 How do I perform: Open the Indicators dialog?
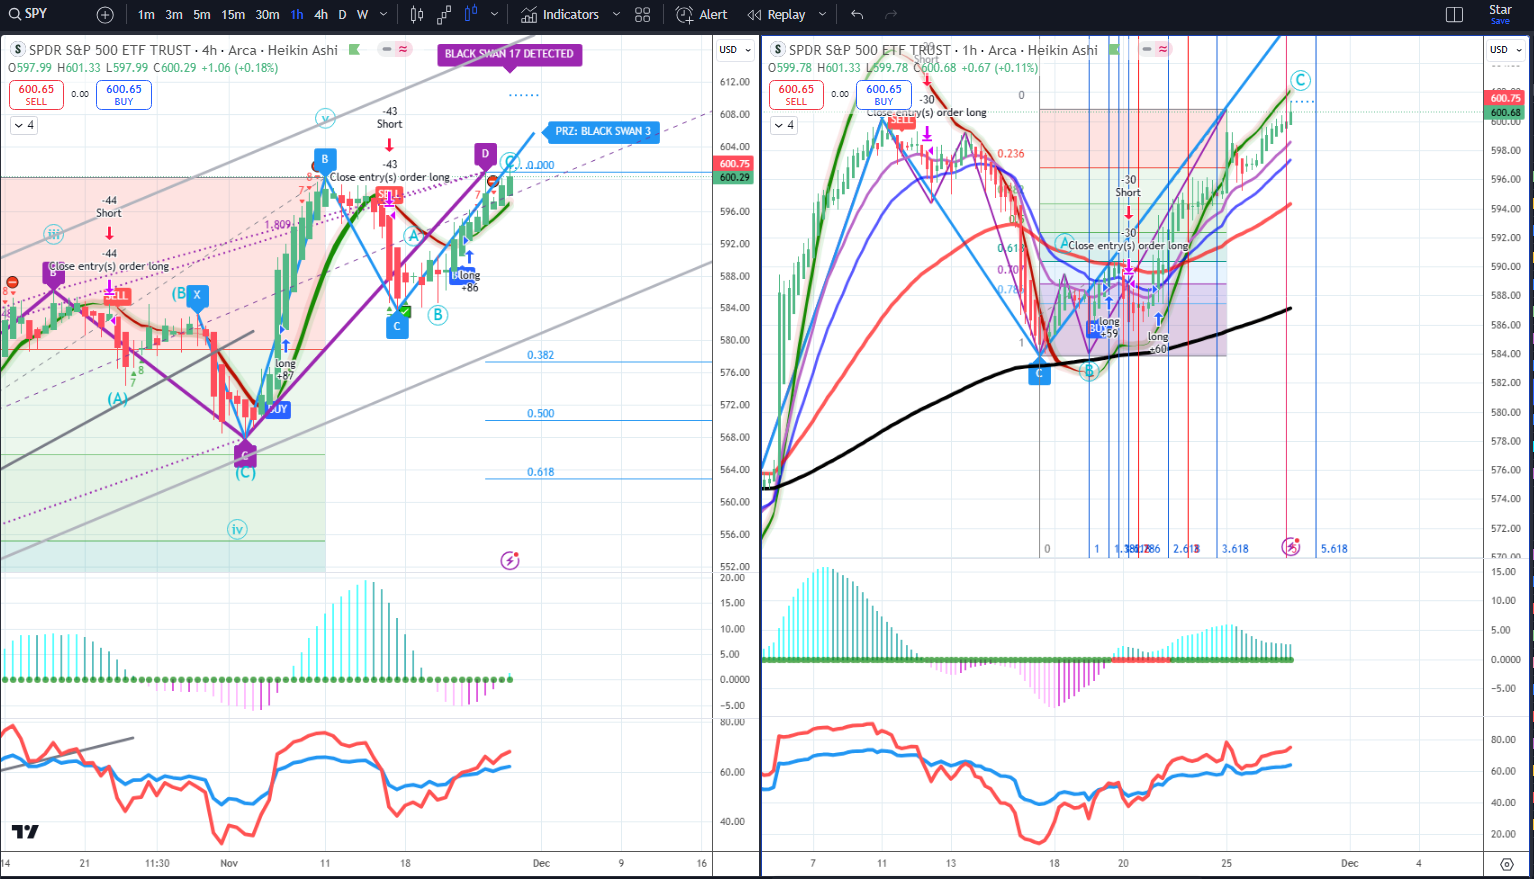pos(560,15)
